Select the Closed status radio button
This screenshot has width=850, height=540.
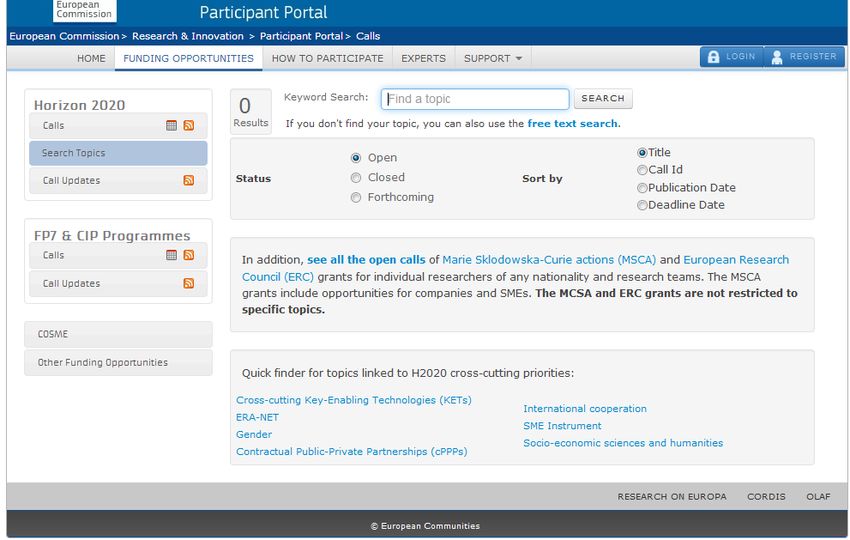[x=356, y=178]
